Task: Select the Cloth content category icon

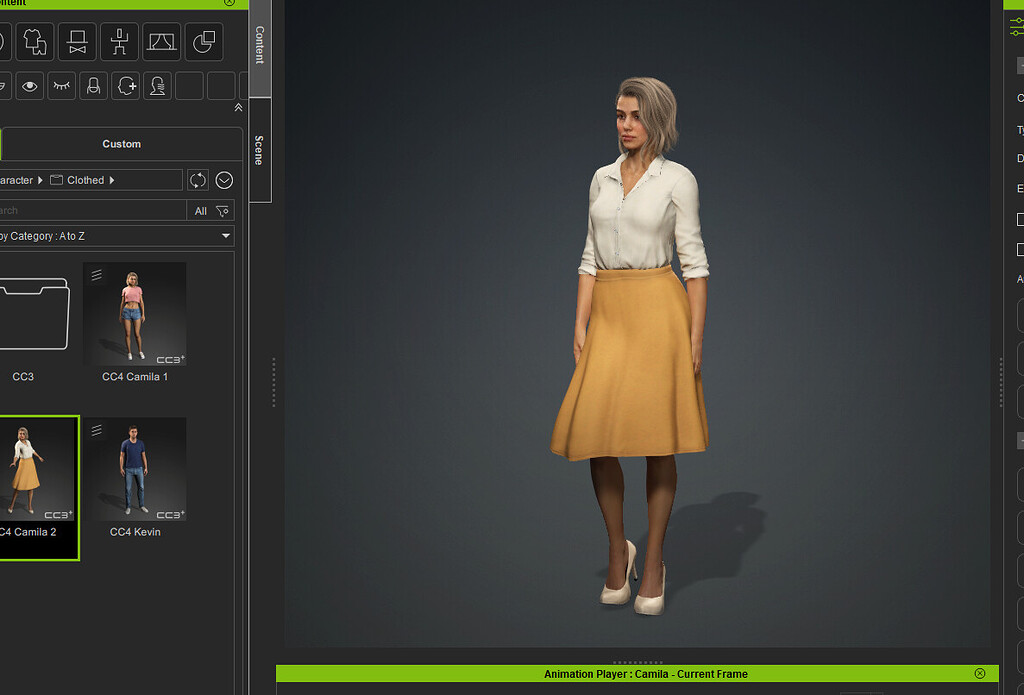Action: point(34,41)
